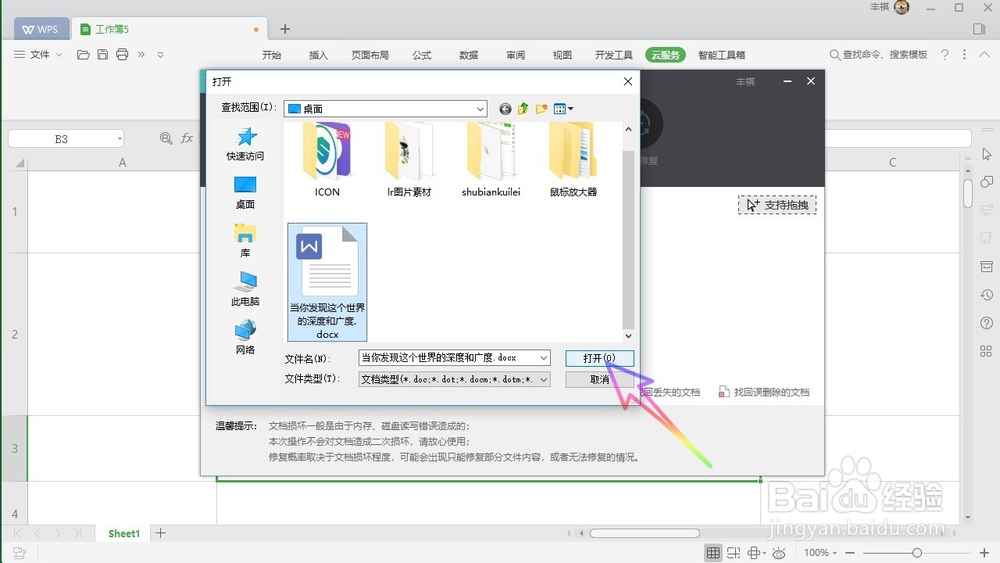Screen dimensions: 1000x563
Task: Click the help question mark icon
Action: (x=945, y=55)
